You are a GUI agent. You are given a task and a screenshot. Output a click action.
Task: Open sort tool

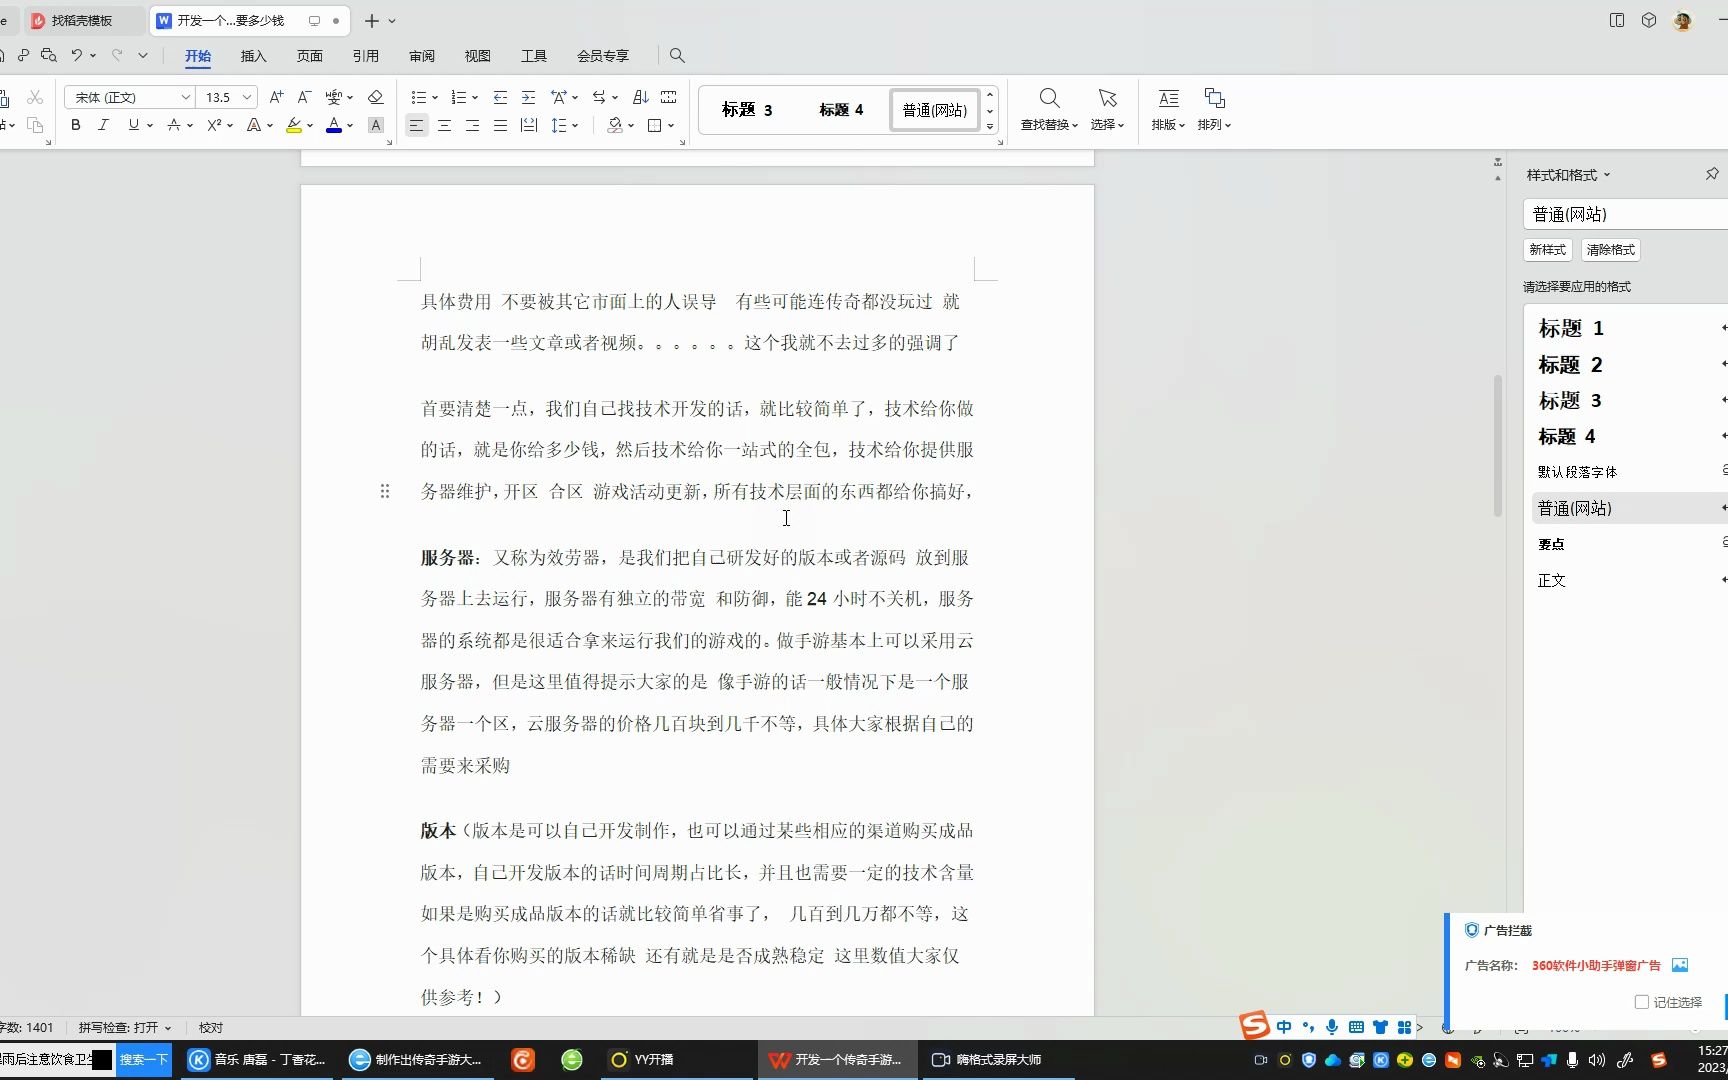[x=641, y=97]
